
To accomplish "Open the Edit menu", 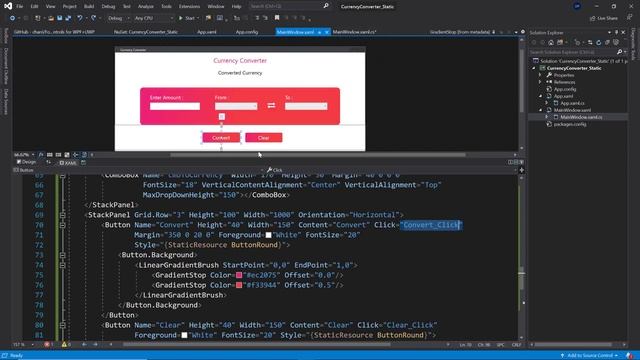I will click(34, 7).
